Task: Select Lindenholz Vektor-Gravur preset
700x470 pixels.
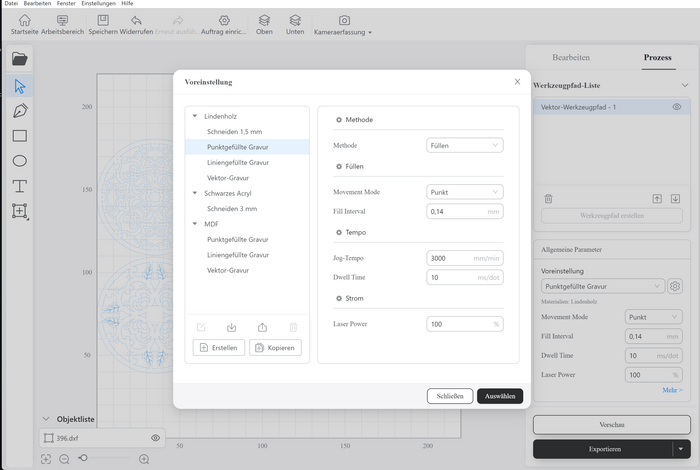Action: tap(247, 178)
